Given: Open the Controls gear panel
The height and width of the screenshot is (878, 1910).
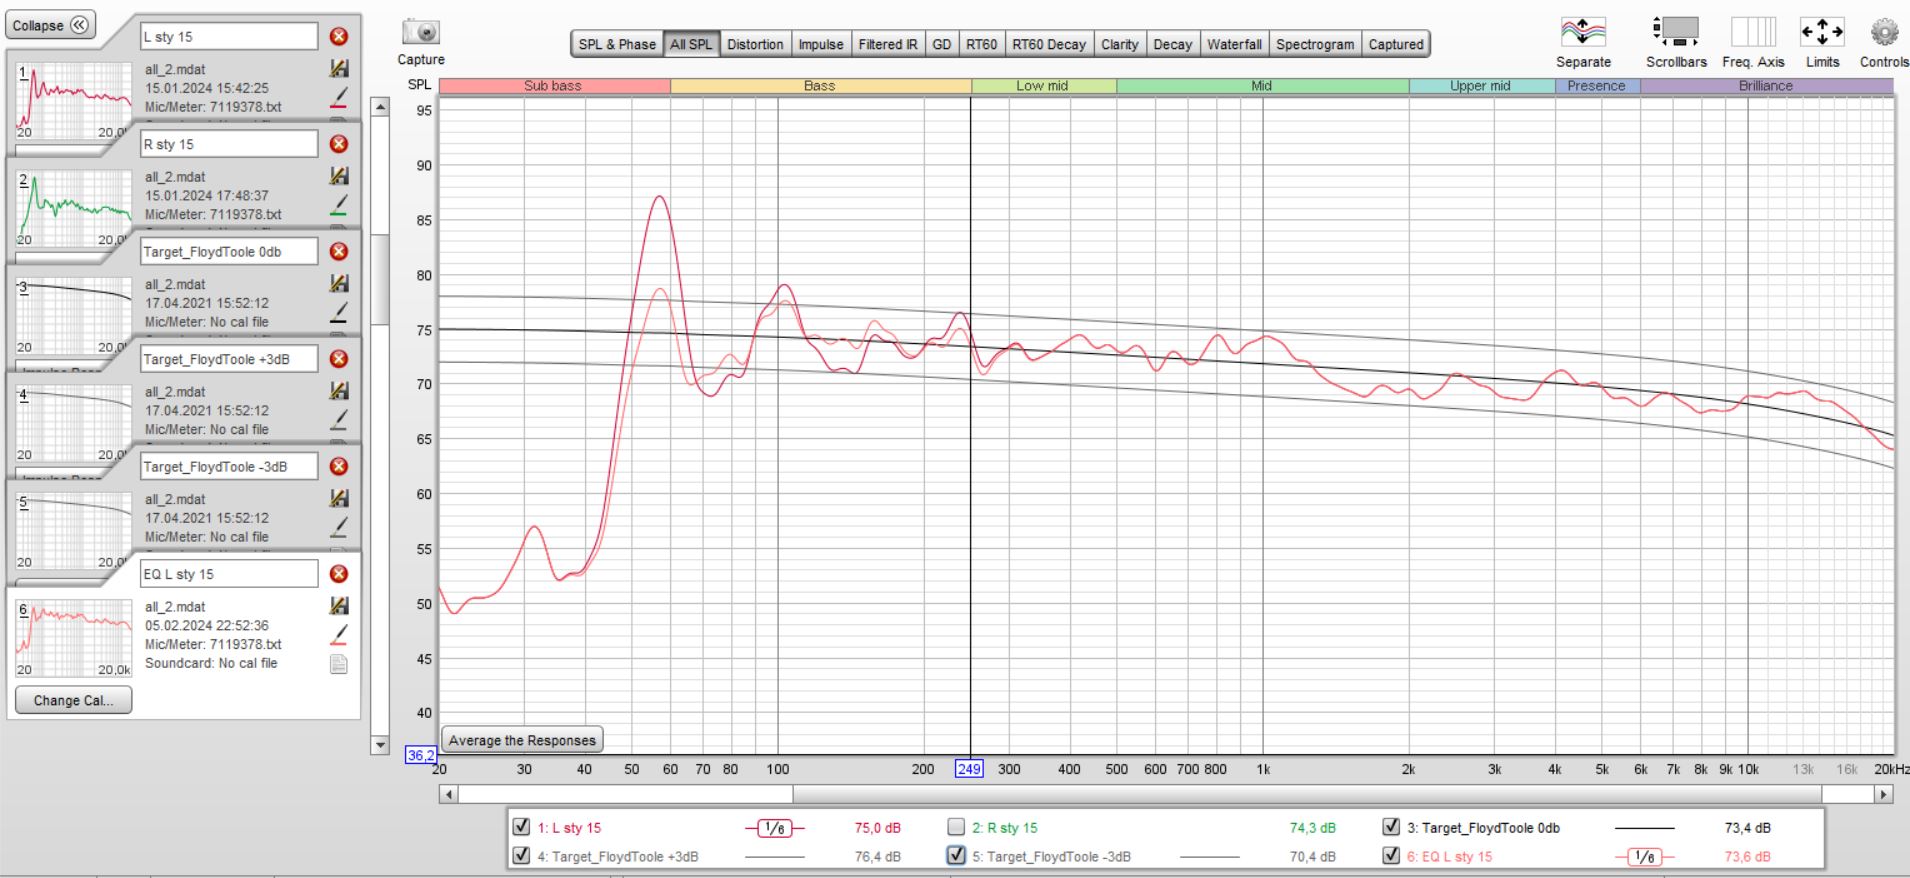Looking at the screenshot, I should (x=1884, y=32).
